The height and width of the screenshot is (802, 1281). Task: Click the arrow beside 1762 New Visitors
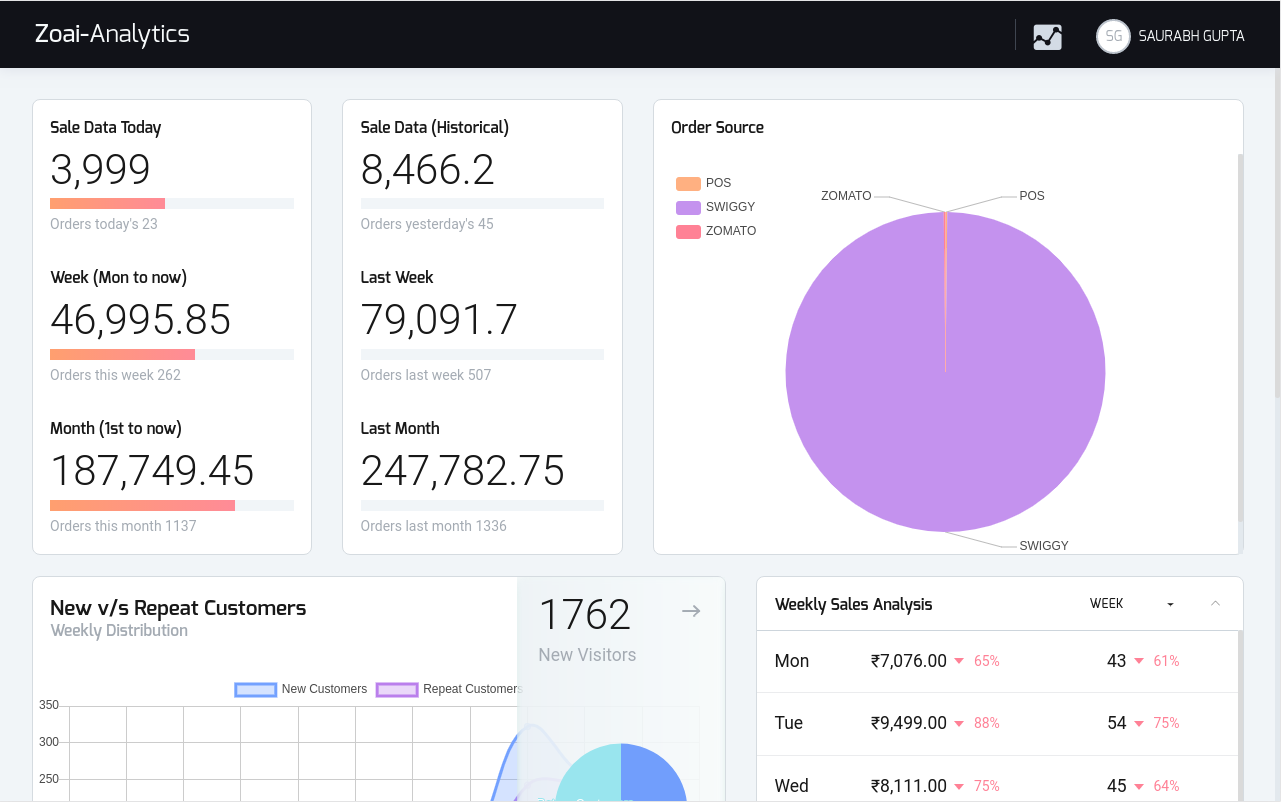pos(691,611)
